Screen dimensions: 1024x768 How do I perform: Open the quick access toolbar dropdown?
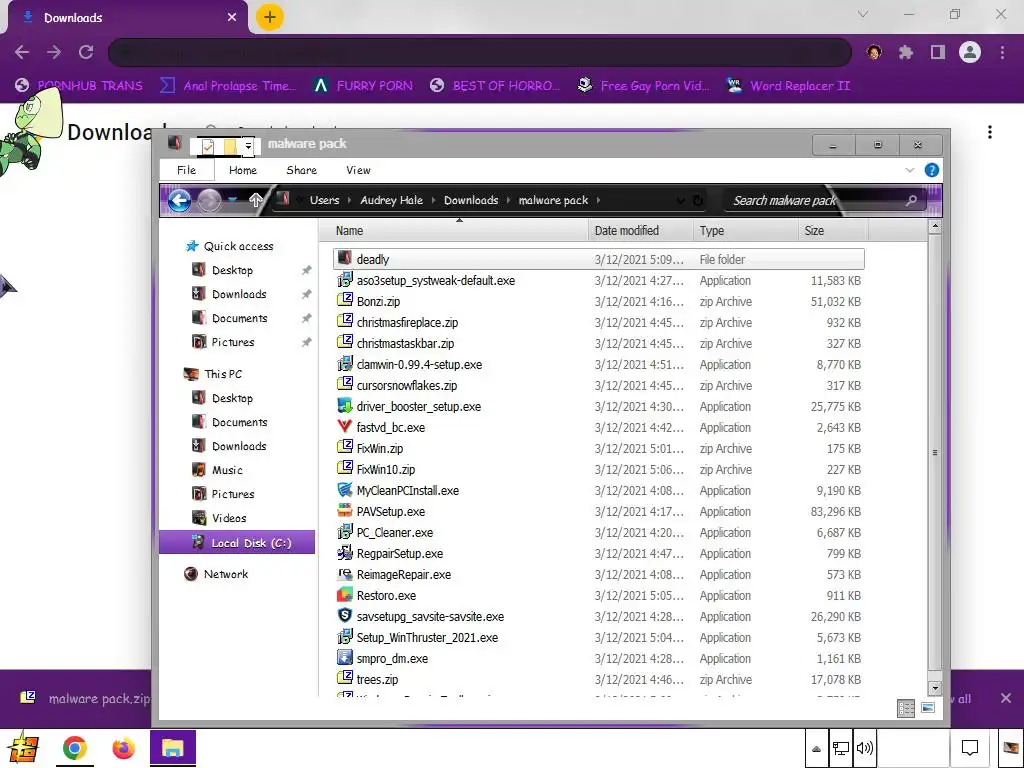248,146
